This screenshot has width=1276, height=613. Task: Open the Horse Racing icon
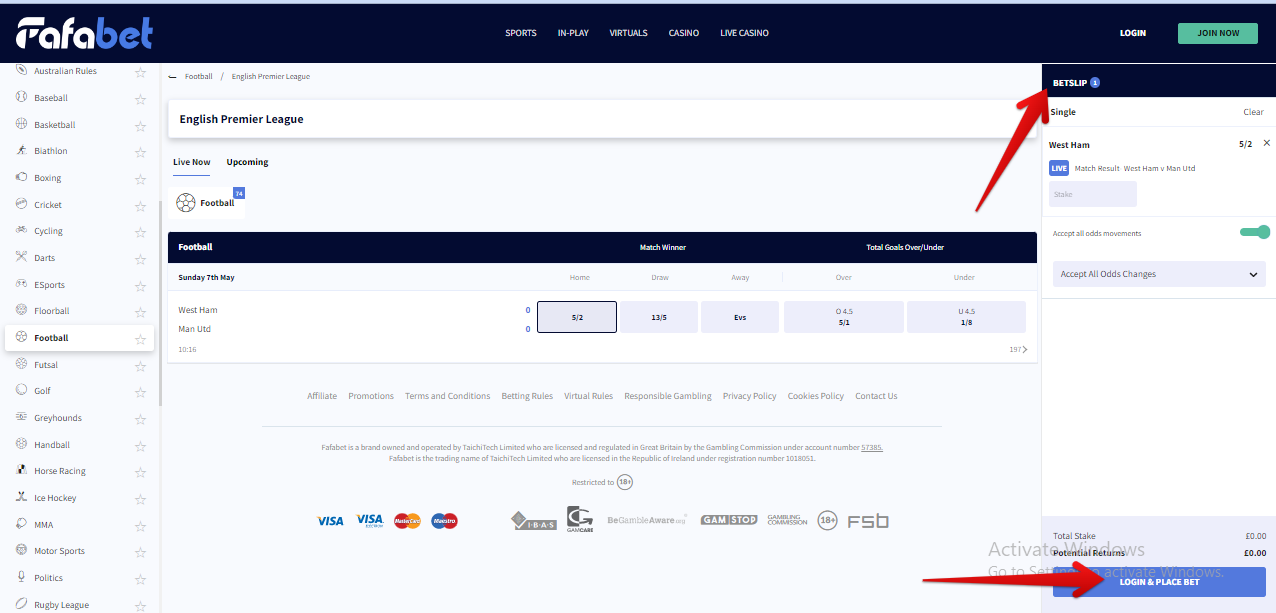(22, 470)
